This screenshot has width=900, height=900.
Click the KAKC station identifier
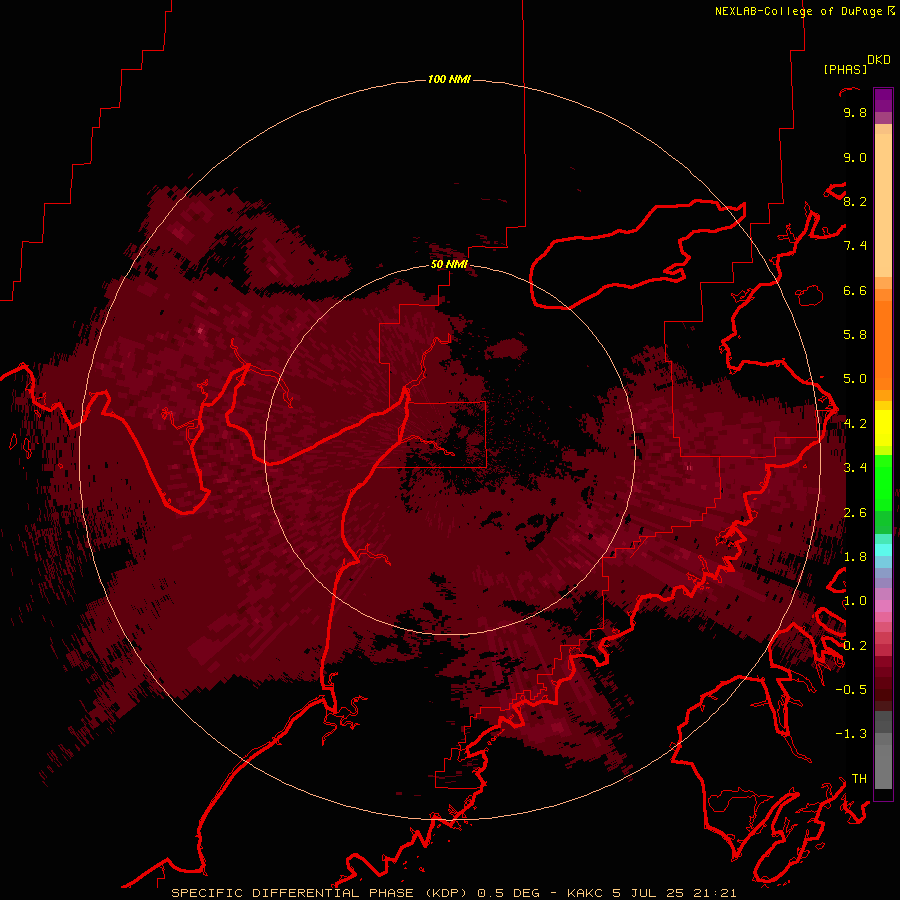584,893
